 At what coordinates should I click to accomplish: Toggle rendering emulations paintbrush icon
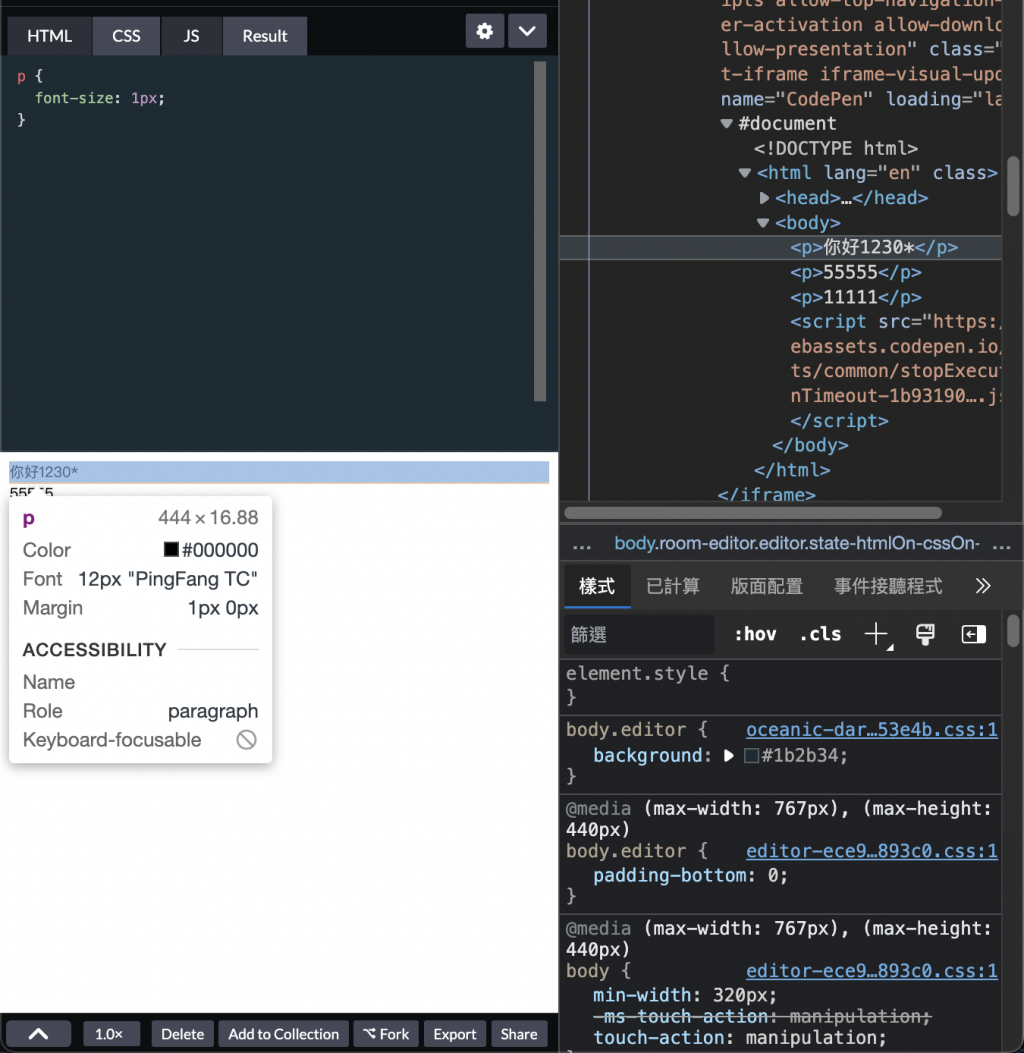click(925, 634)
